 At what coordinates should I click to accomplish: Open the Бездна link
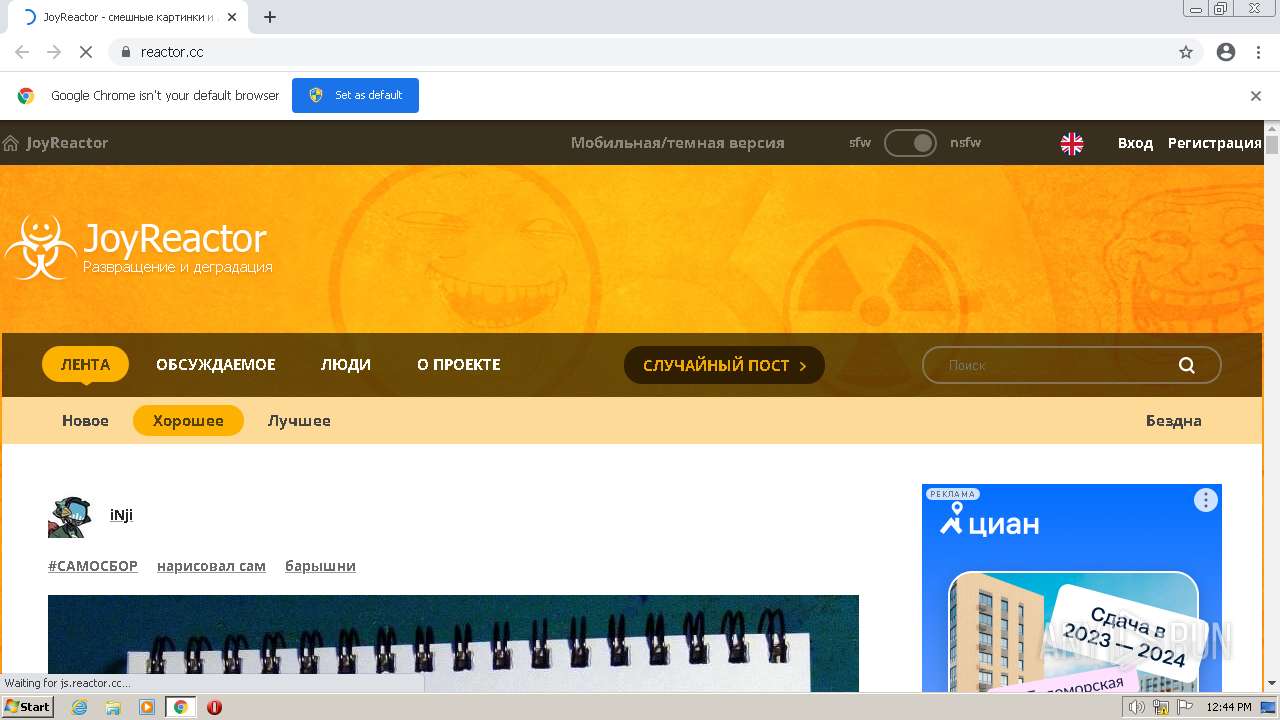click(x=1174, y=421)
